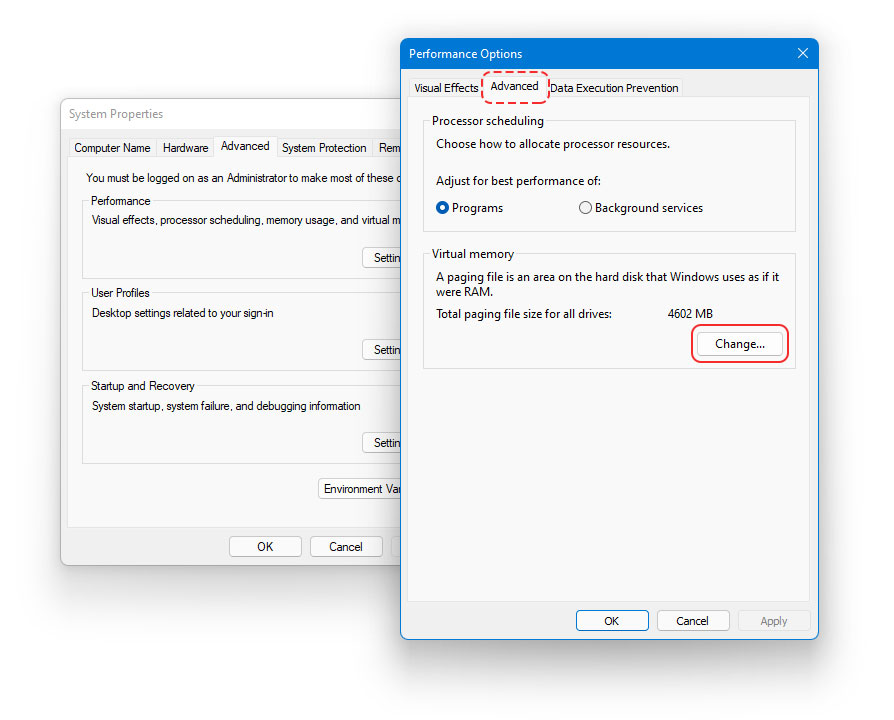This screenshot has height=720, width=894.
Task: Open Performance Settings in System Properties
Action: [x=384, y=257]
